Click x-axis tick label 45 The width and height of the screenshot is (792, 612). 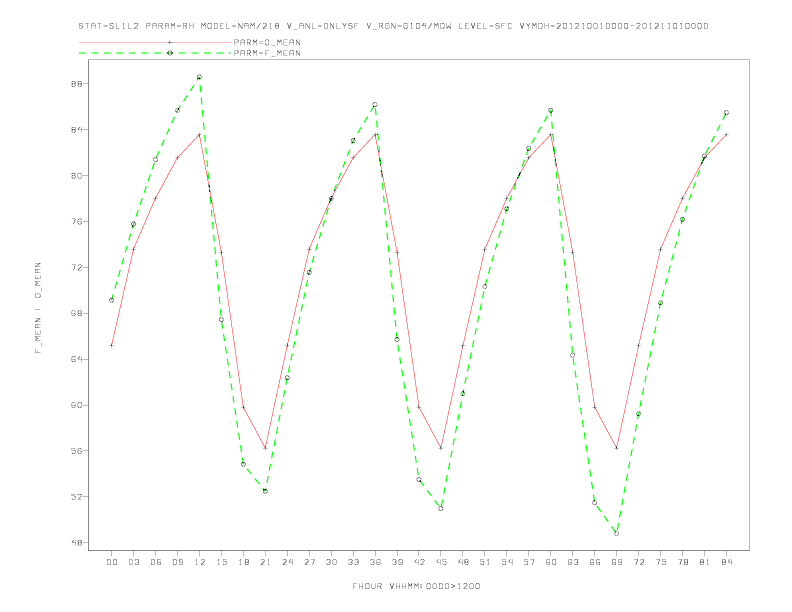[441, 562]
